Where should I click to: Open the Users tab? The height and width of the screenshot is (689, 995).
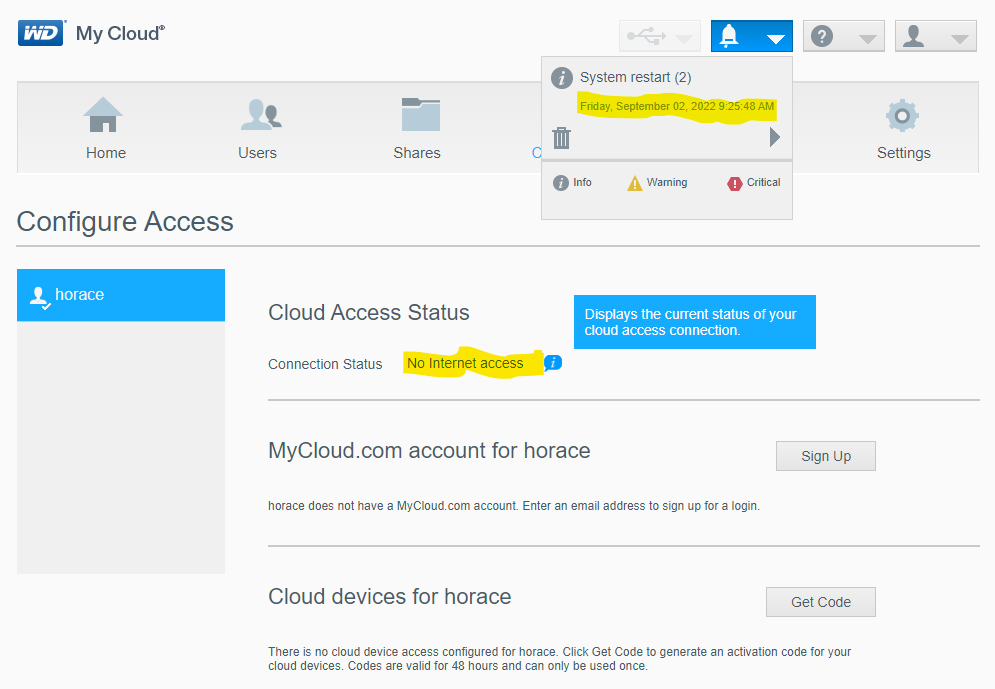pyautogui.click(x=258, y=129)
